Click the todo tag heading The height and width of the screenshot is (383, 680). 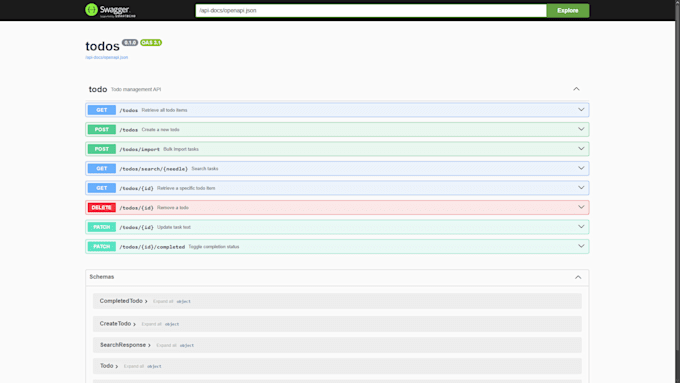coord(98,89)
